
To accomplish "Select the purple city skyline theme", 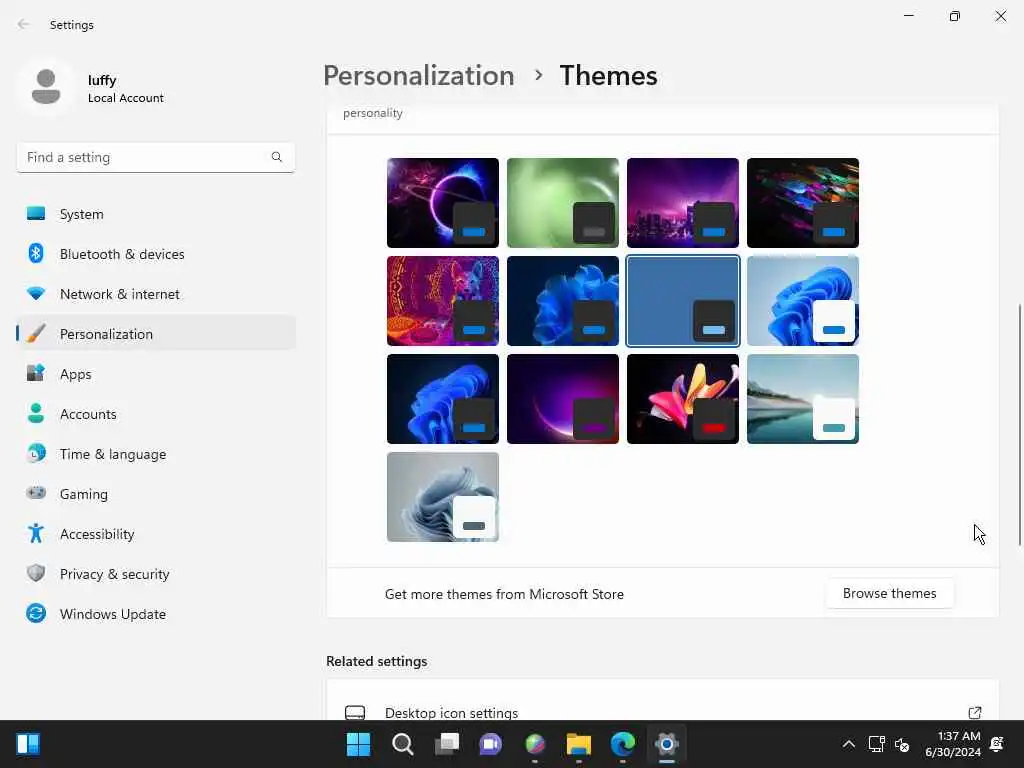I will [x=682, y=202].
